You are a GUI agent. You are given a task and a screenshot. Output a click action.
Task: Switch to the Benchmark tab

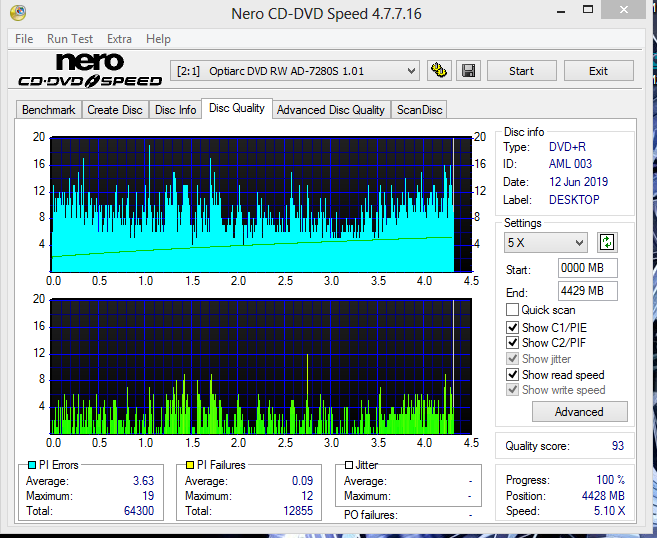click(49, 110)
